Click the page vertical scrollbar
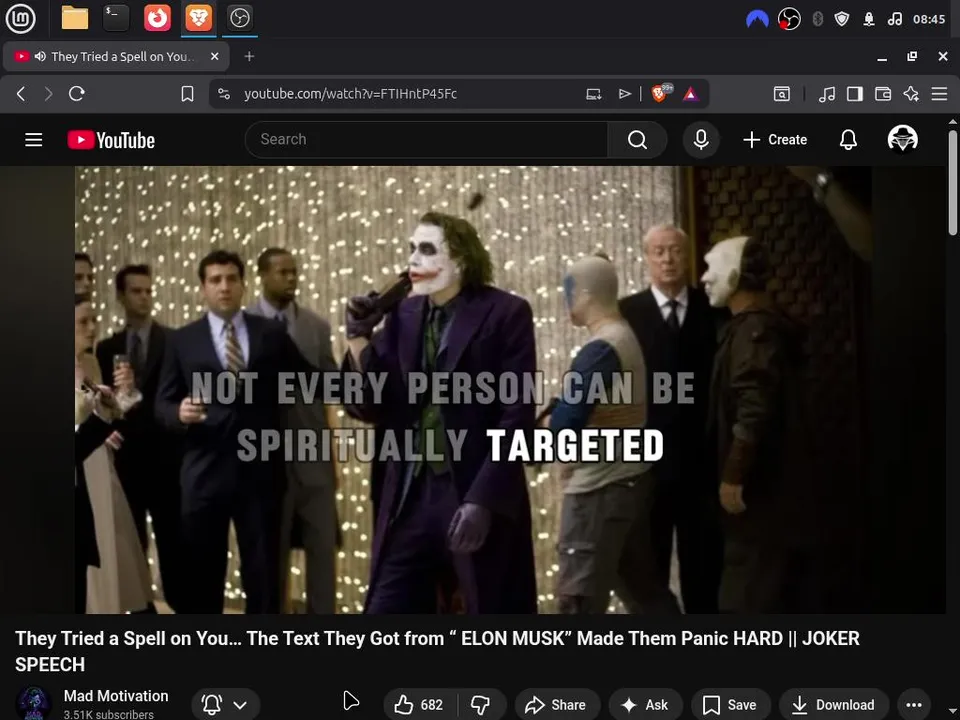 tap(953, 181)
